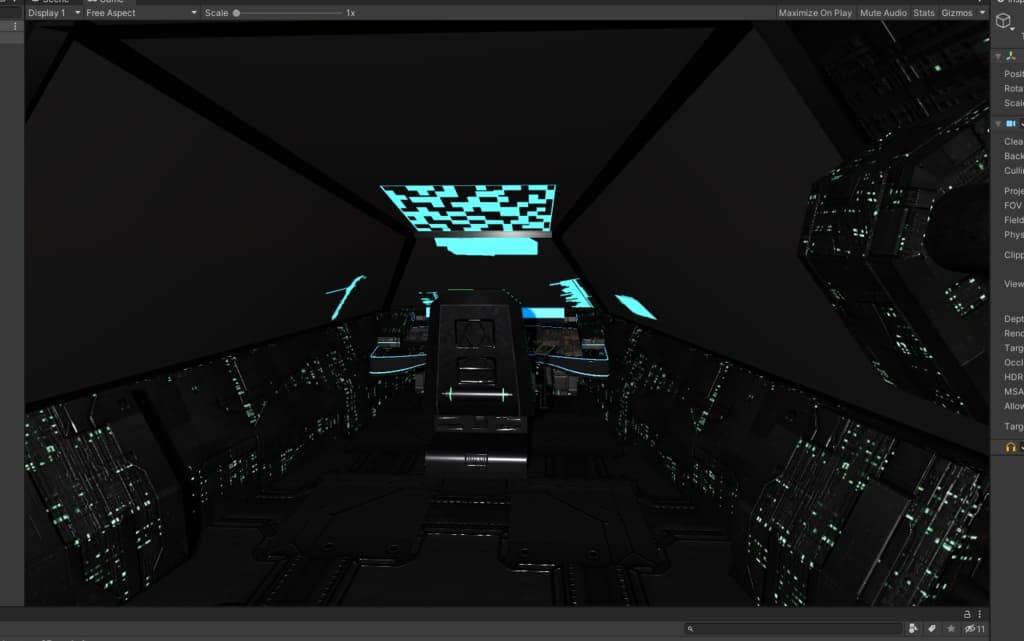Open Search by Label filter

932,629
